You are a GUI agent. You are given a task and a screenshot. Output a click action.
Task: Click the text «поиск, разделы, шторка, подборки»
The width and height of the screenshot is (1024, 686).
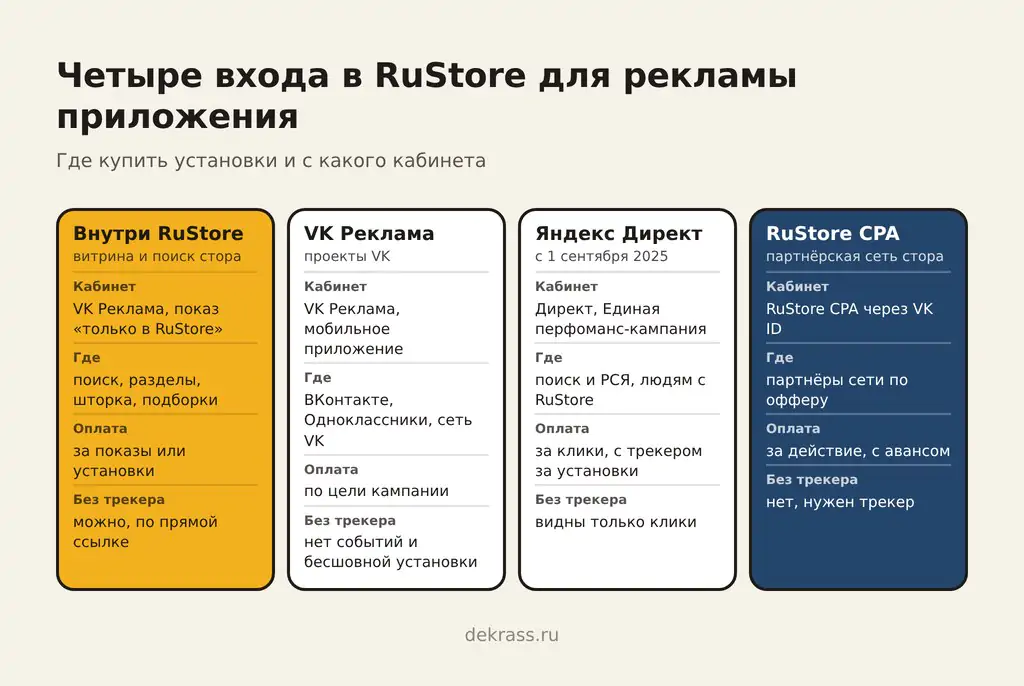click(x=145, y=390)
